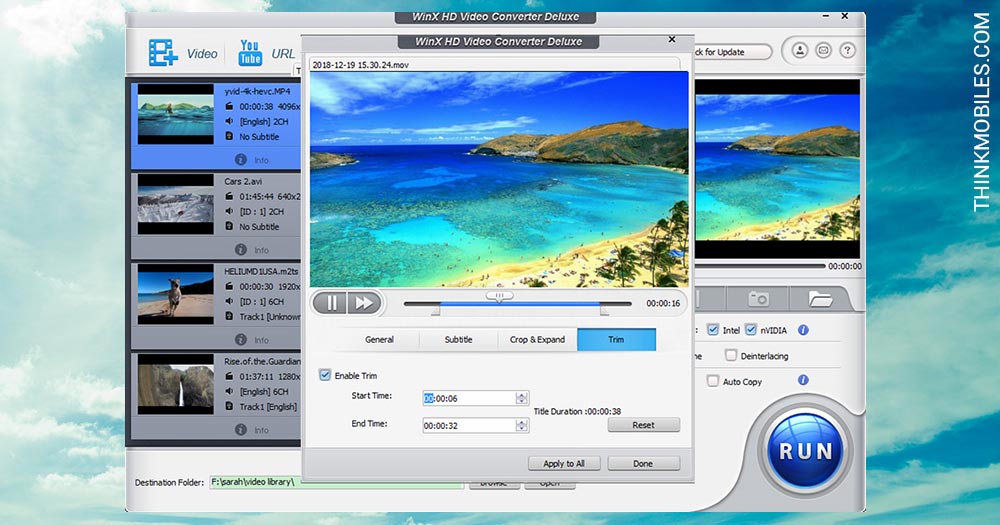The height and width of the screenshot is (525, 1000).
Task: Click the Destination Folder path field
Action: point(336,482)
